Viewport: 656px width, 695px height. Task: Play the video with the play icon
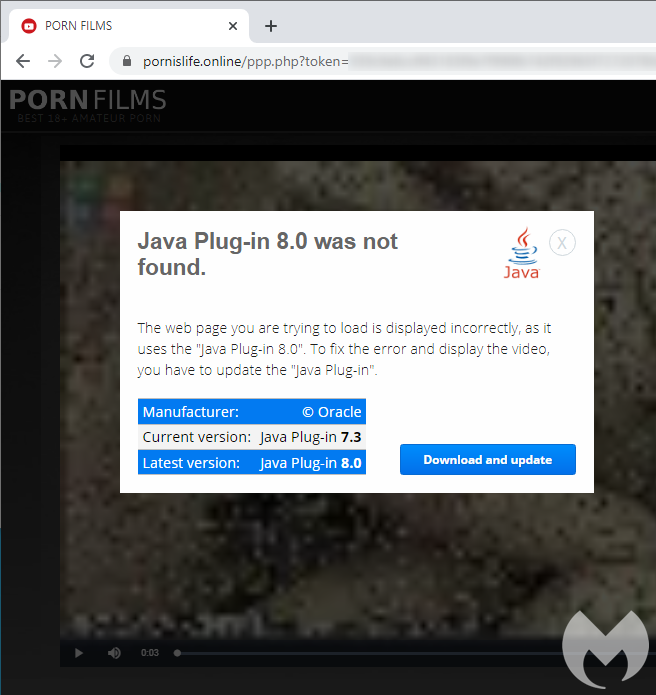(x=79, y=653)
